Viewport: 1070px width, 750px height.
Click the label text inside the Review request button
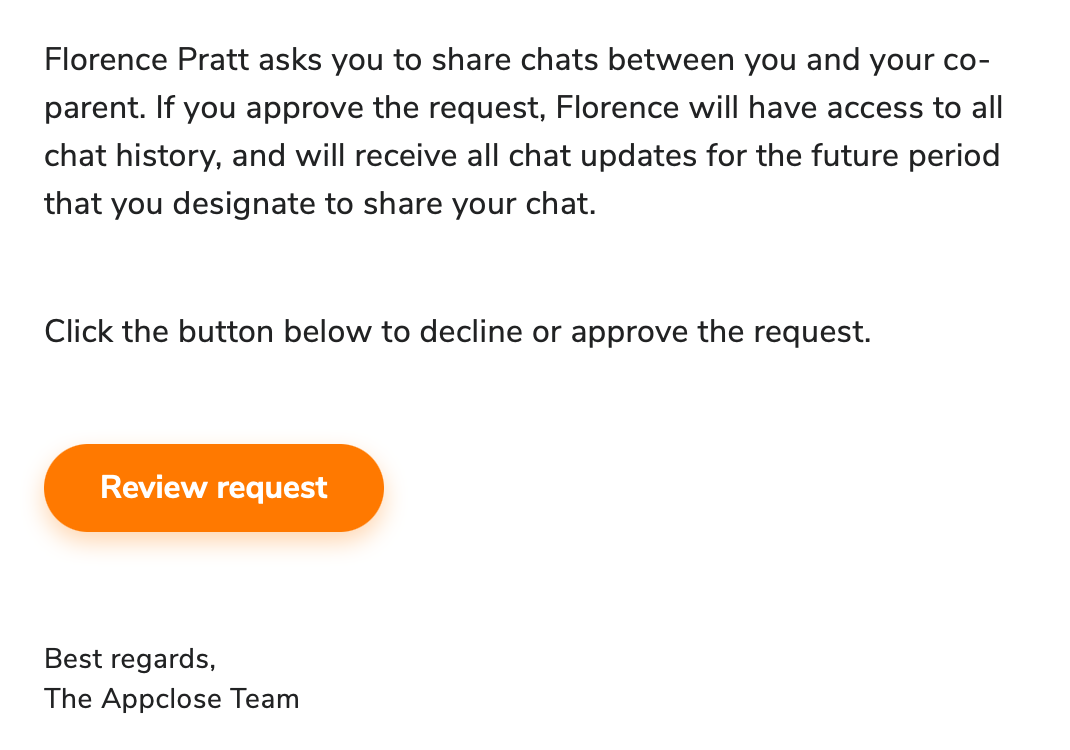tap(213, 487)
